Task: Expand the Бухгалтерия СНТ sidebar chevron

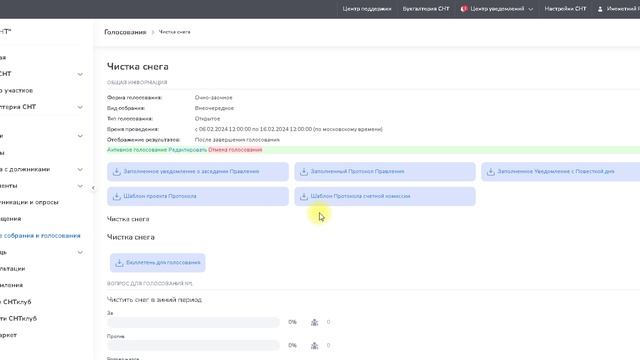Action: tap(80, 107)
